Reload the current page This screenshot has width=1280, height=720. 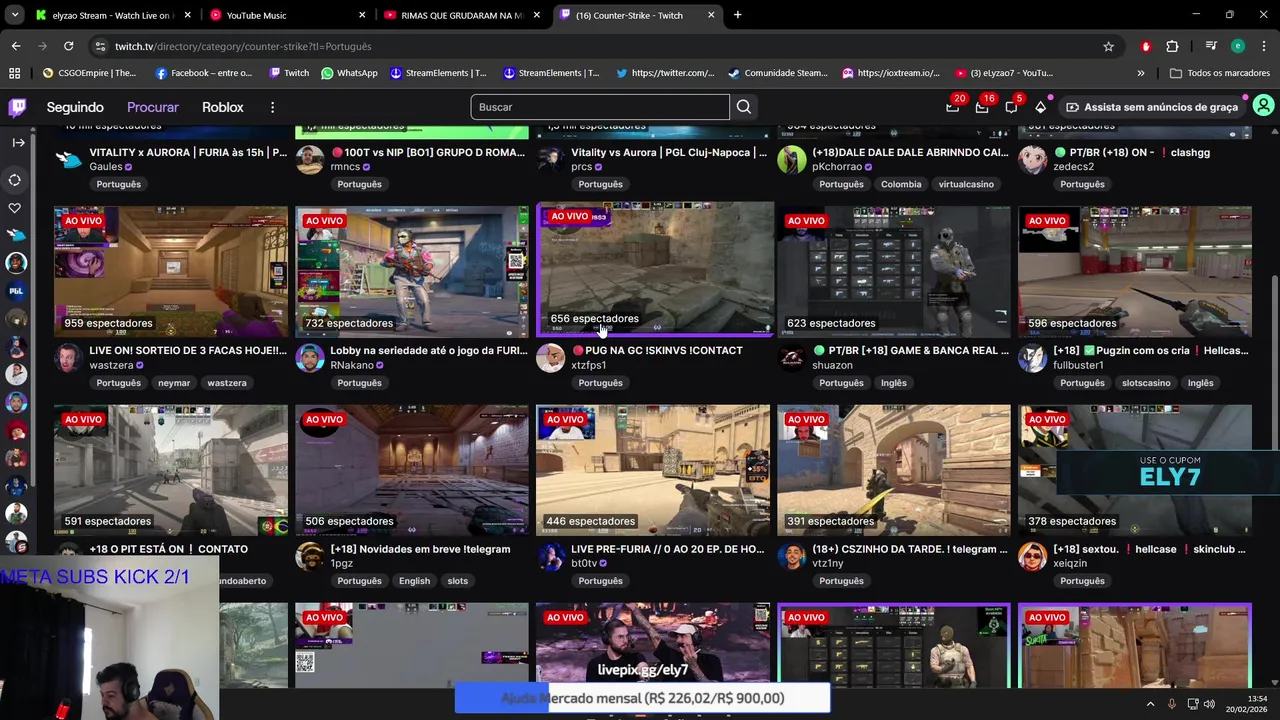(x=68, y=46)
